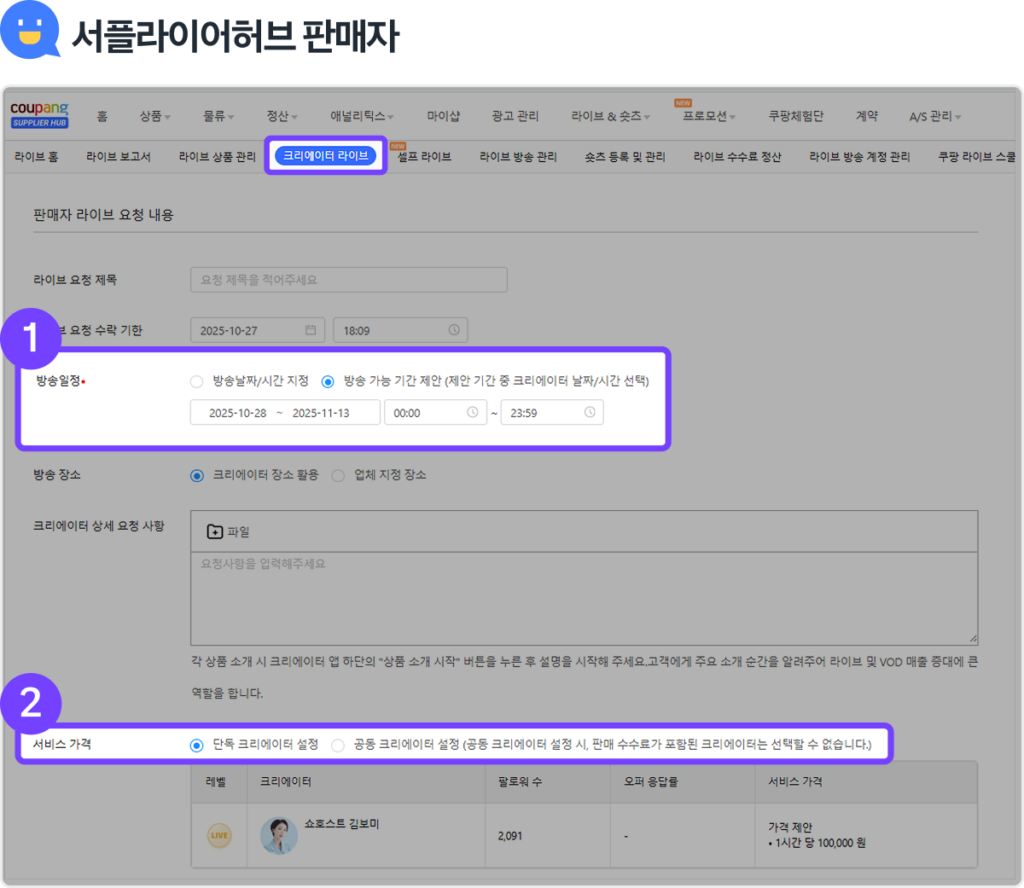
Task: Switch to 크리에이터 라이브 tab
Action: [325, 156]
